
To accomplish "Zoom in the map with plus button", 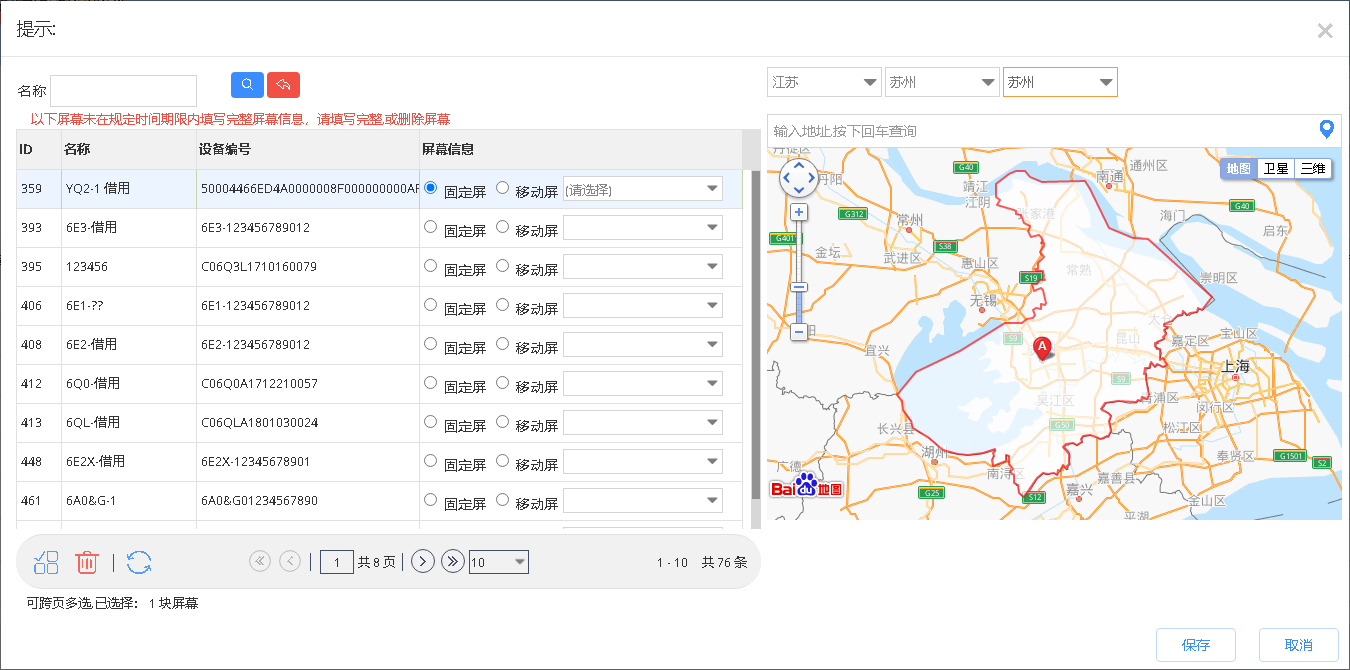I will click(x=799, y=212).
